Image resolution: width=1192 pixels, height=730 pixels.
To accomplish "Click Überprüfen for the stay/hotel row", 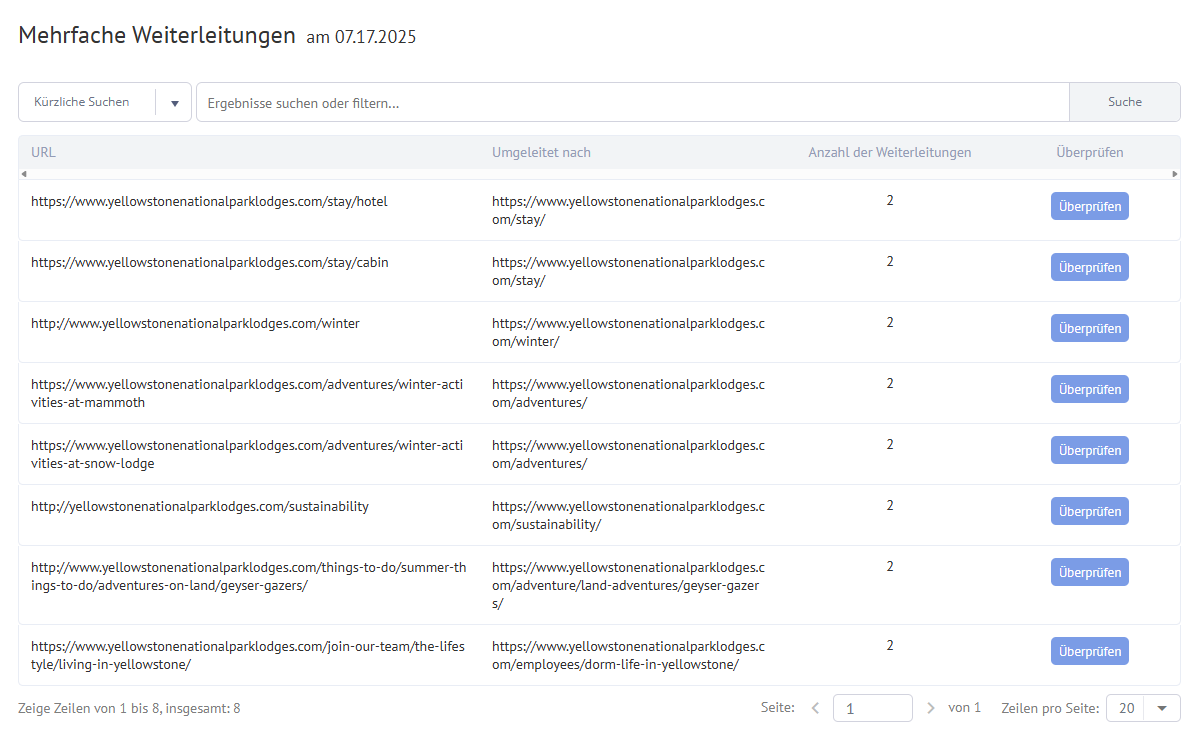I will pyautogui.click(x=1089, y=206).
